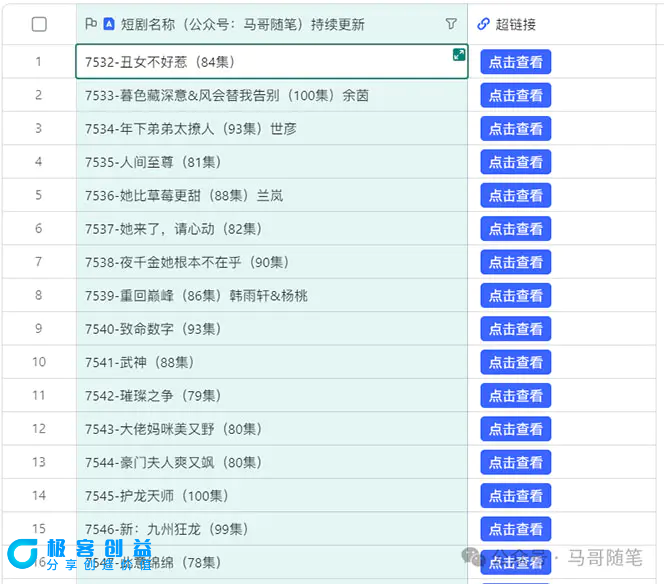
Task: Tick the select-all checkbox in header
Action: tap(39, 24)
